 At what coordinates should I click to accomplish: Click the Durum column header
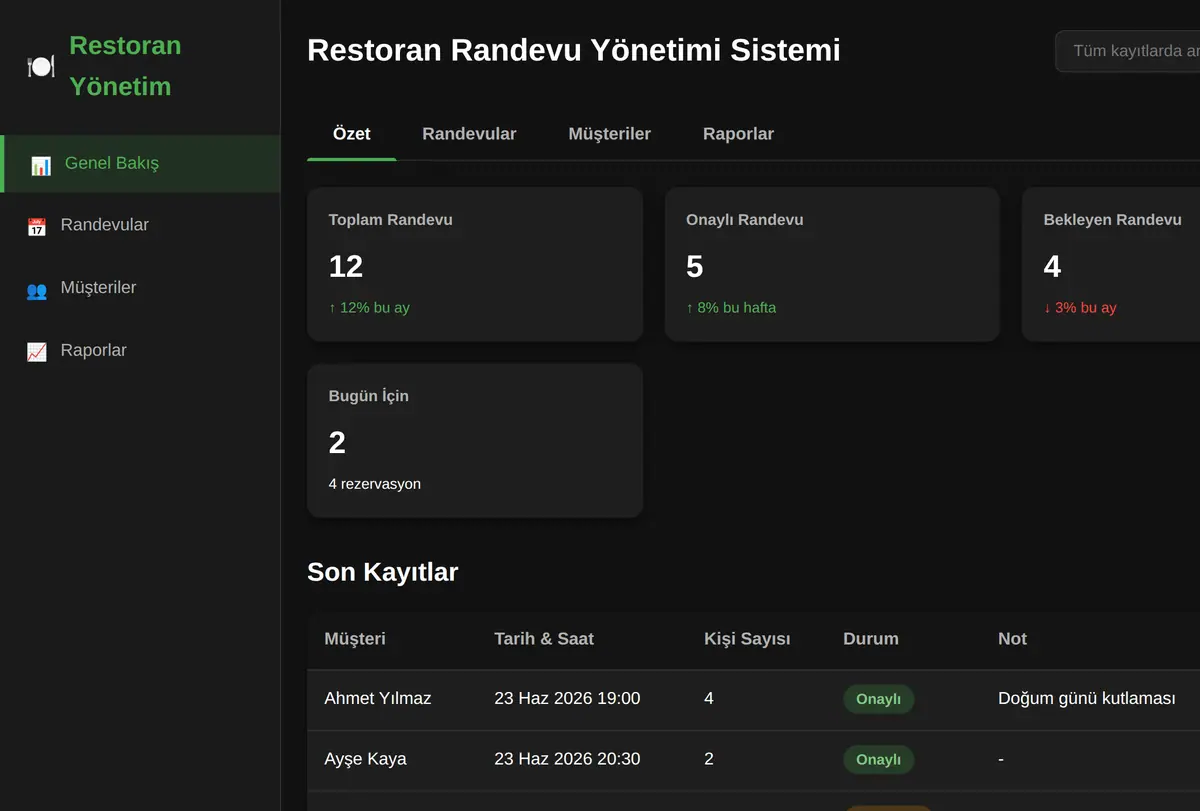(x=871, y=639)
